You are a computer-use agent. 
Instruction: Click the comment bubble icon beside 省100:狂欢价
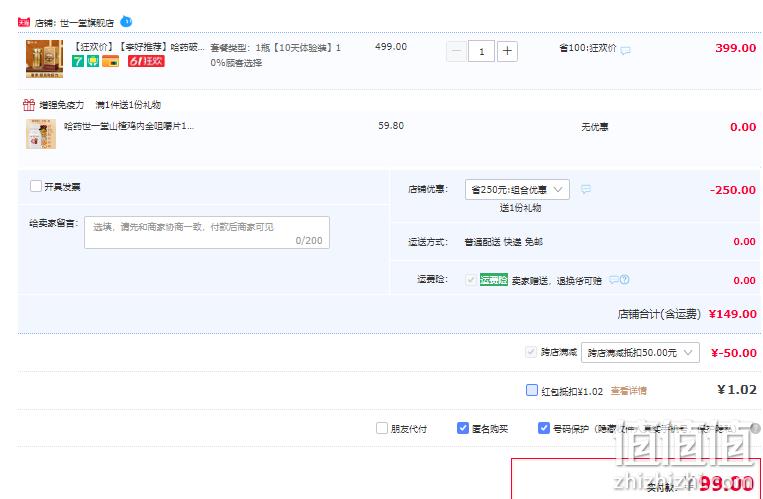pyautogui.click(x=625, y=50)
